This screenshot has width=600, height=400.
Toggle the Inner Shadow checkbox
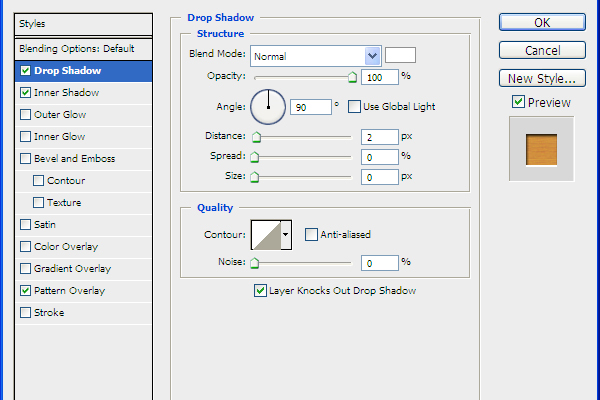[x=25, y=93]
